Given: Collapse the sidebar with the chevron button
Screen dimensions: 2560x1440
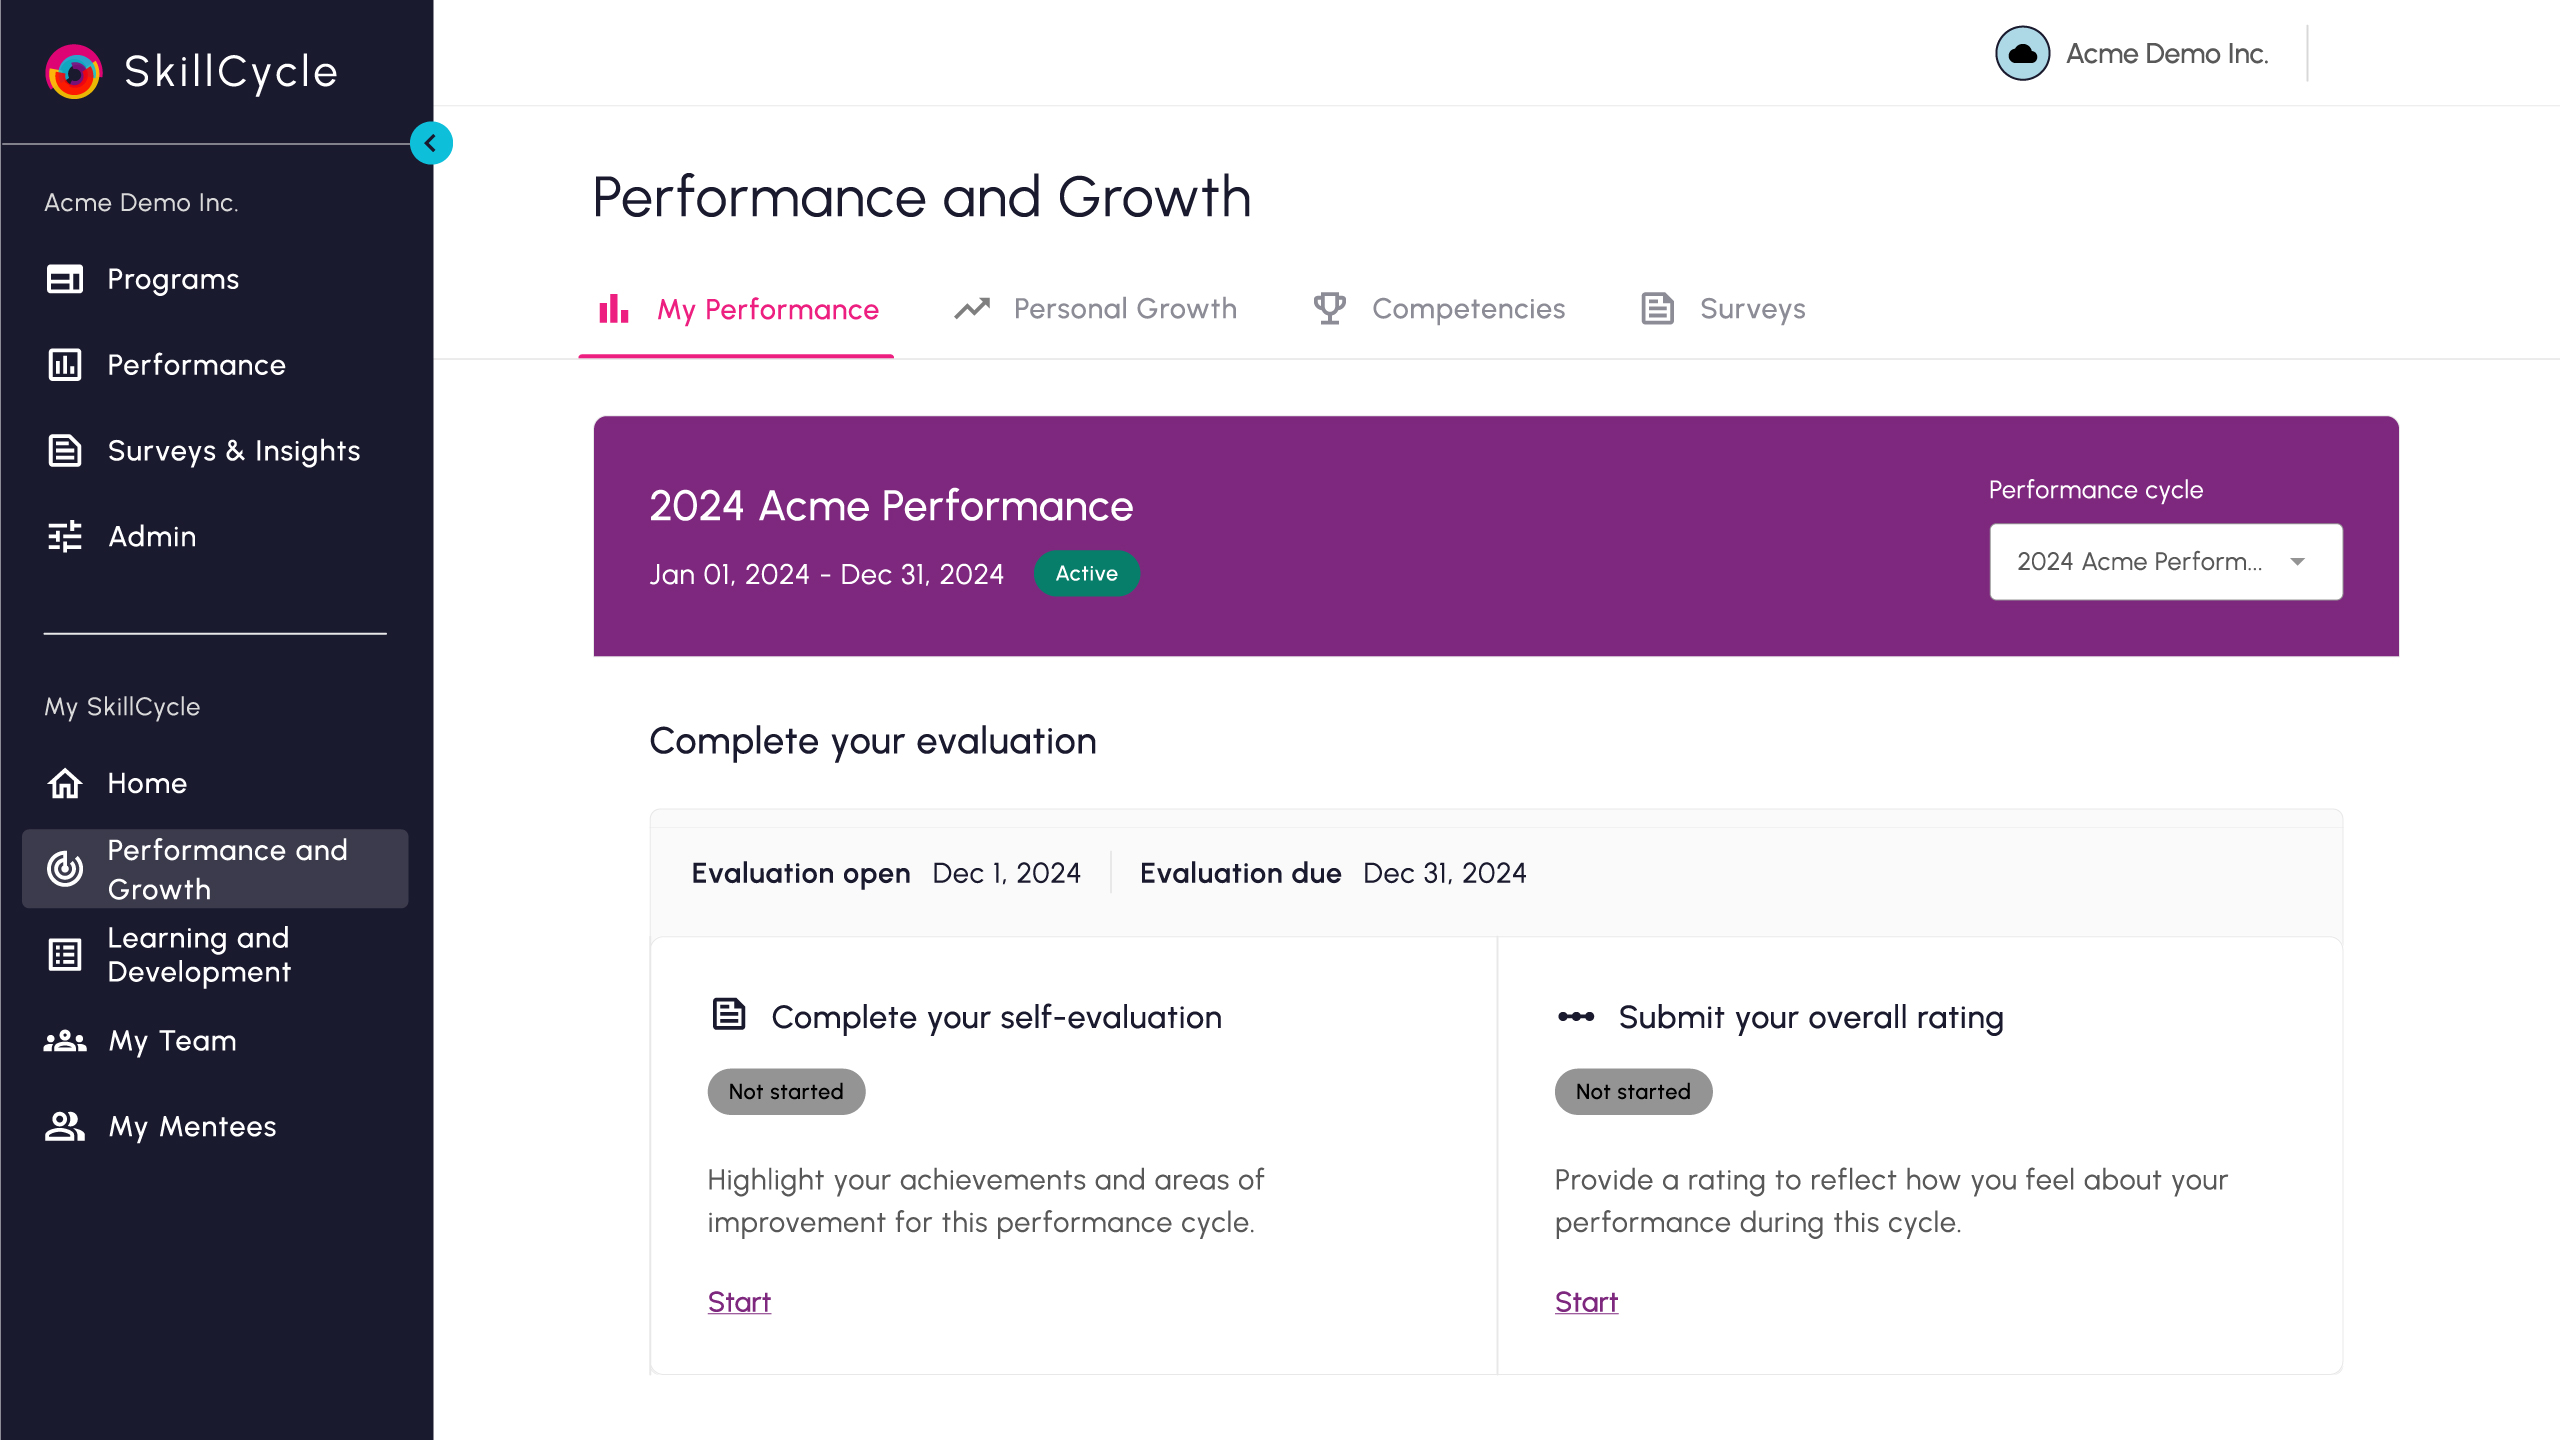Looking at the screenshot, I should [431, 143].
